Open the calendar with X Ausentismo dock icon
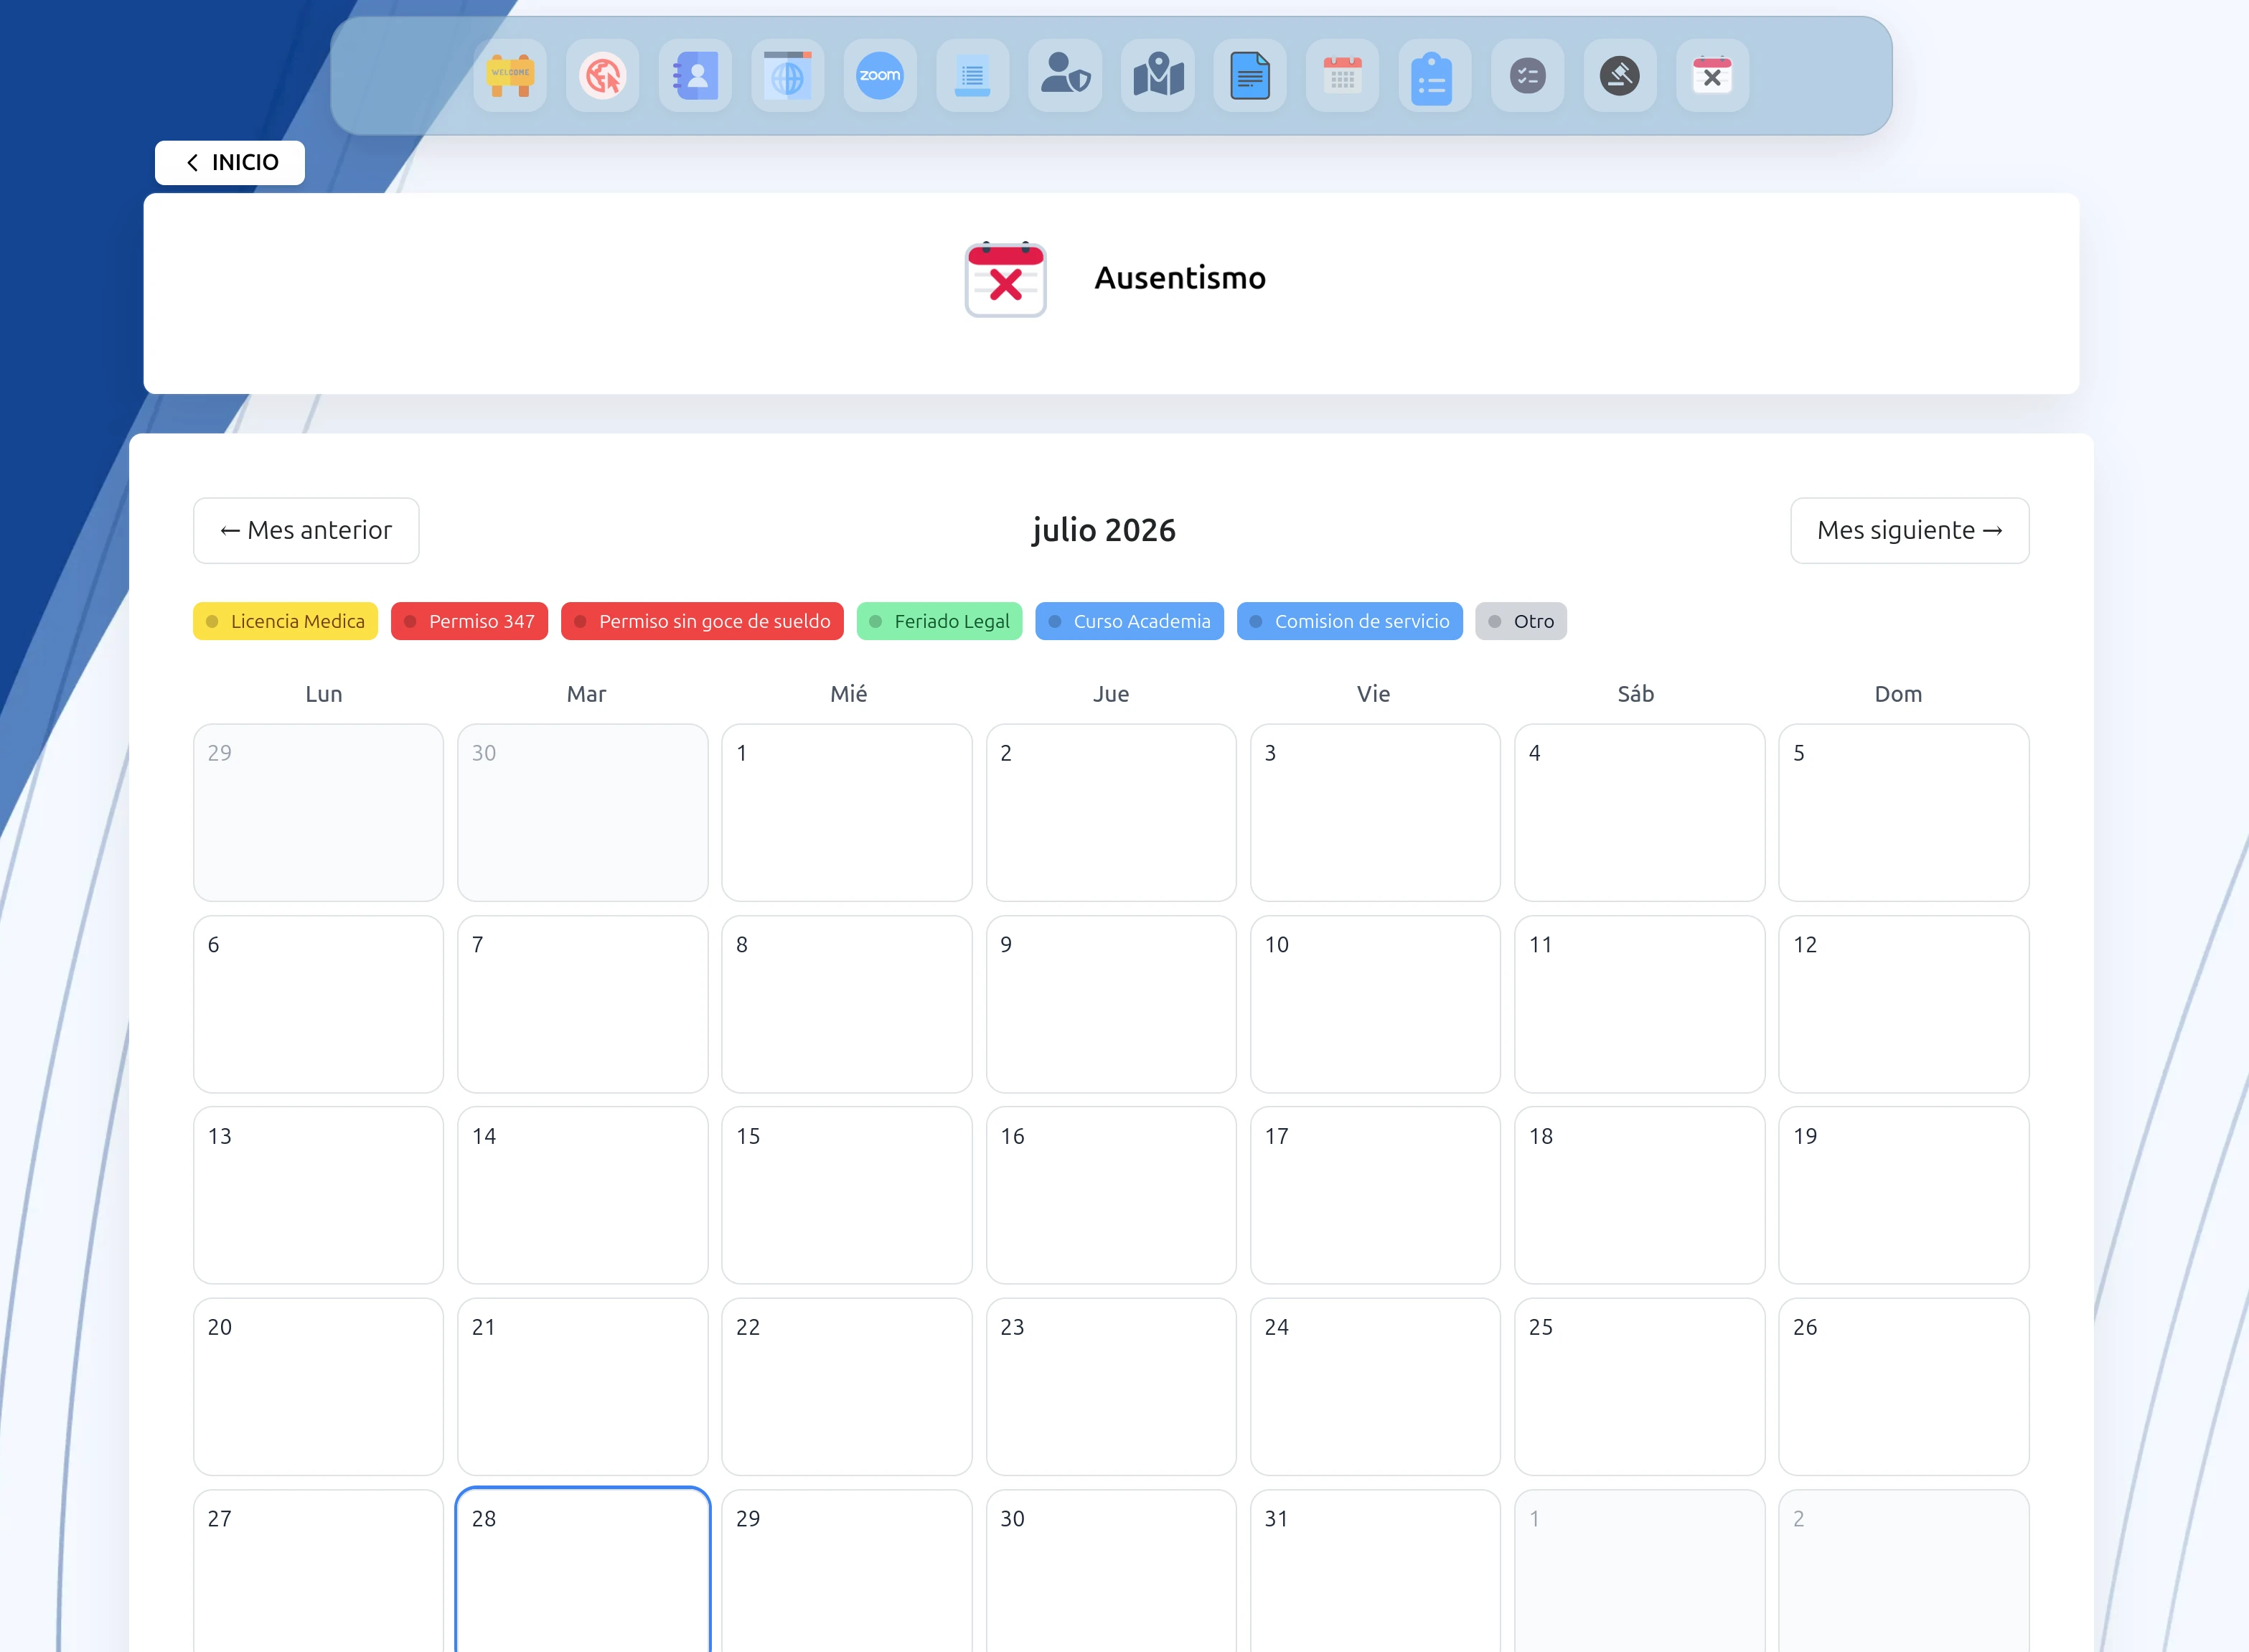 pos(1713,76)
